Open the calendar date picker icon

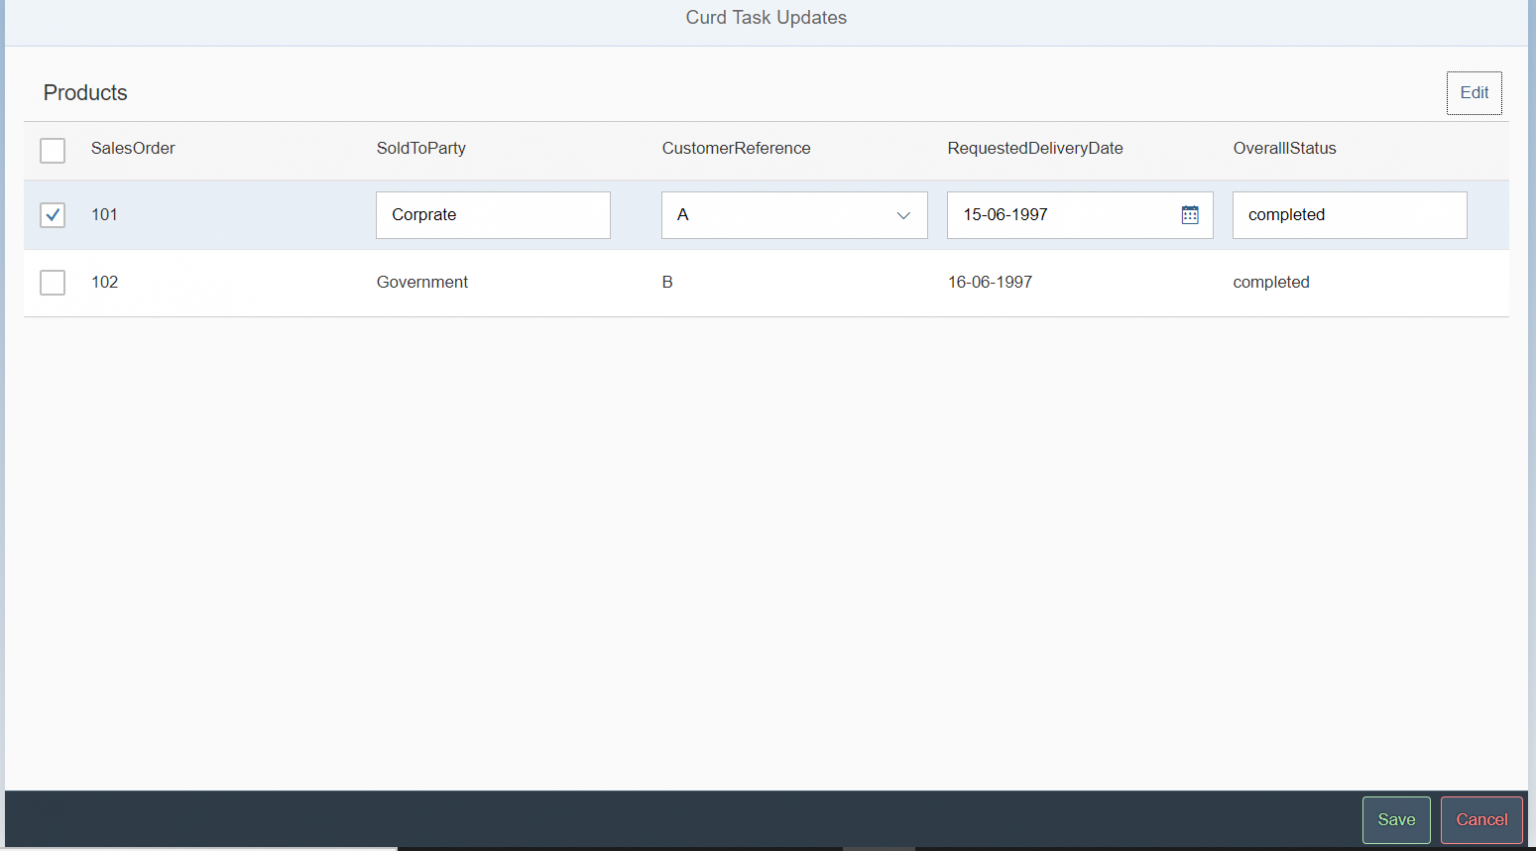(1189, 214)
